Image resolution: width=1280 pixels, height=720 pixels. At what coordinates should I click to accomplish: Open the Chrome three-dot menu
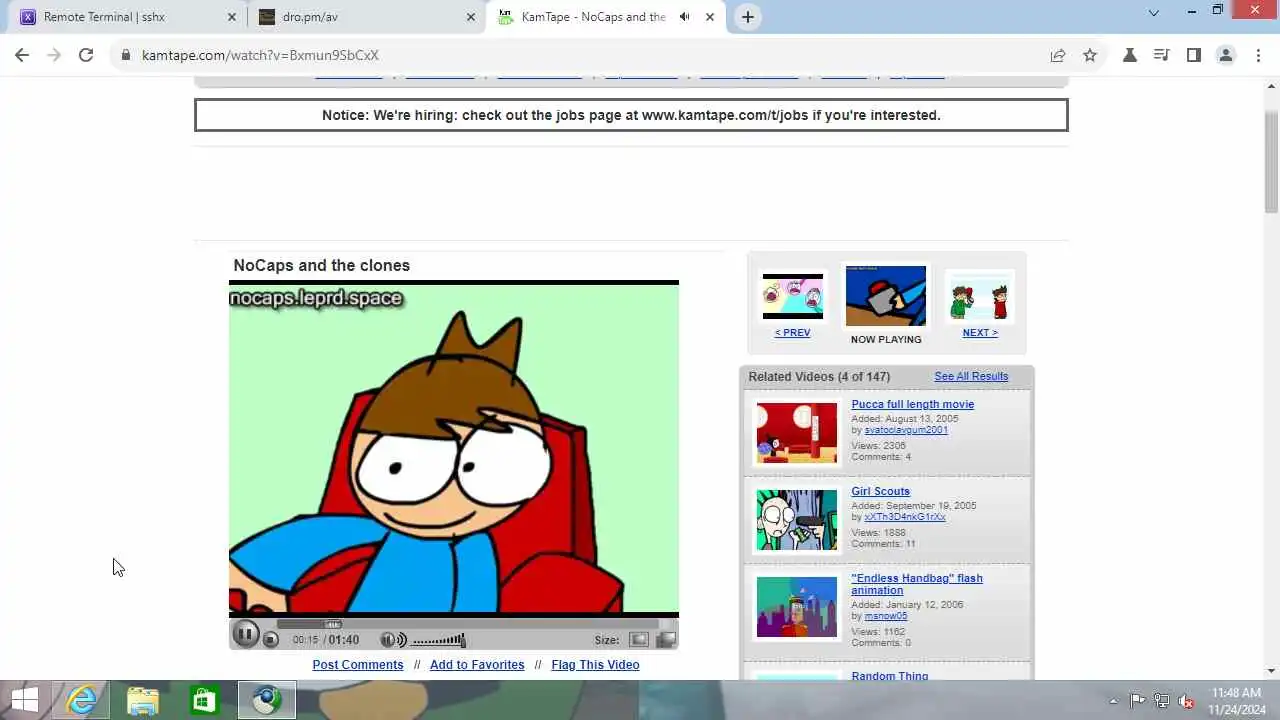pyautogui.click(x=1257, y=55)
